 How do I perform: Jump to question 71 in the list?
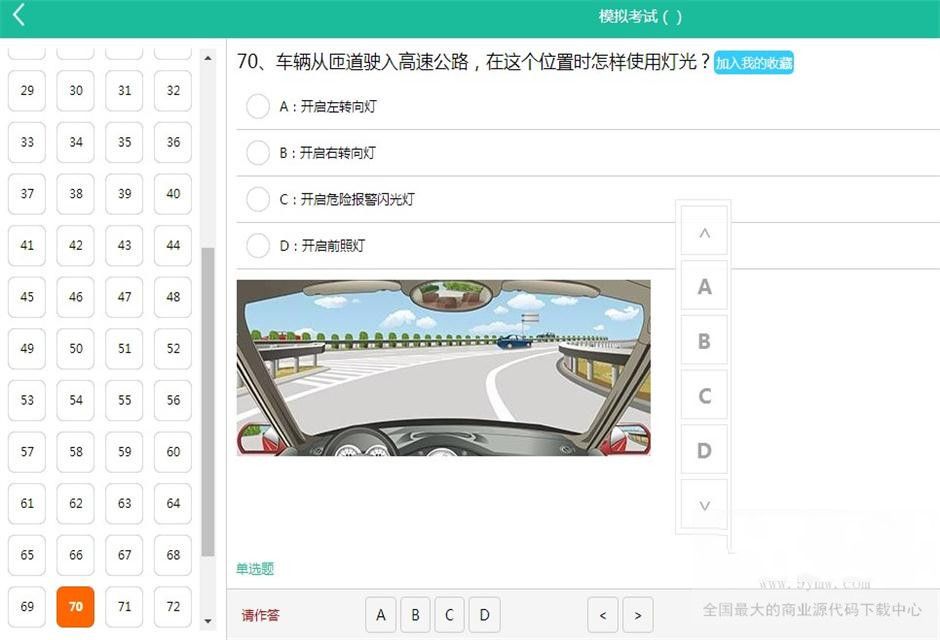tap(124, 607)
